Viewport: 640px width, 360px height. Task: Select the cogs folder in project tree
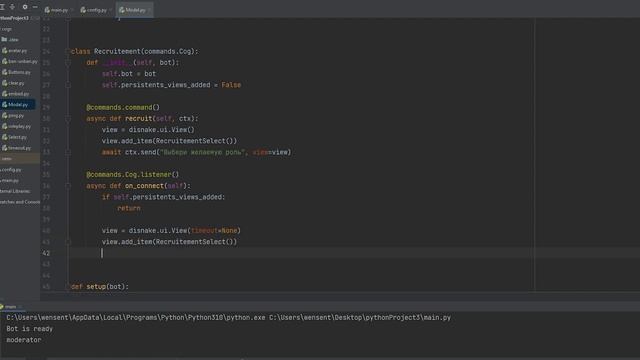click(6, 29)
